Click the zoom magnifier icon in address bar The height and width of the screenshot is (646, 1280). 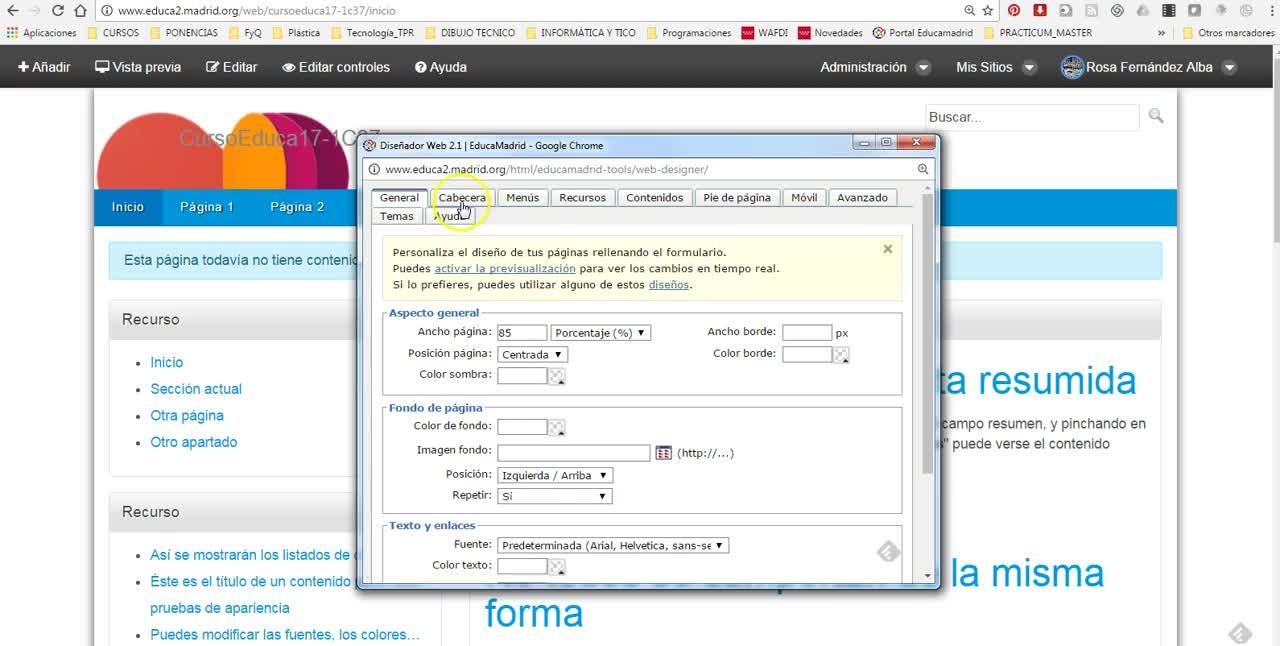click(969, 10)
